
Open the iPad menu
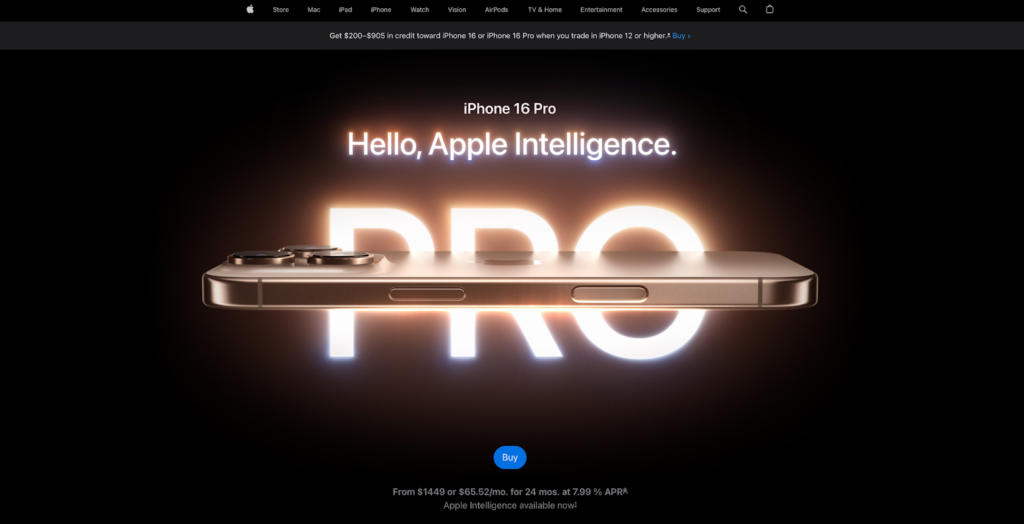click(345, 10)
